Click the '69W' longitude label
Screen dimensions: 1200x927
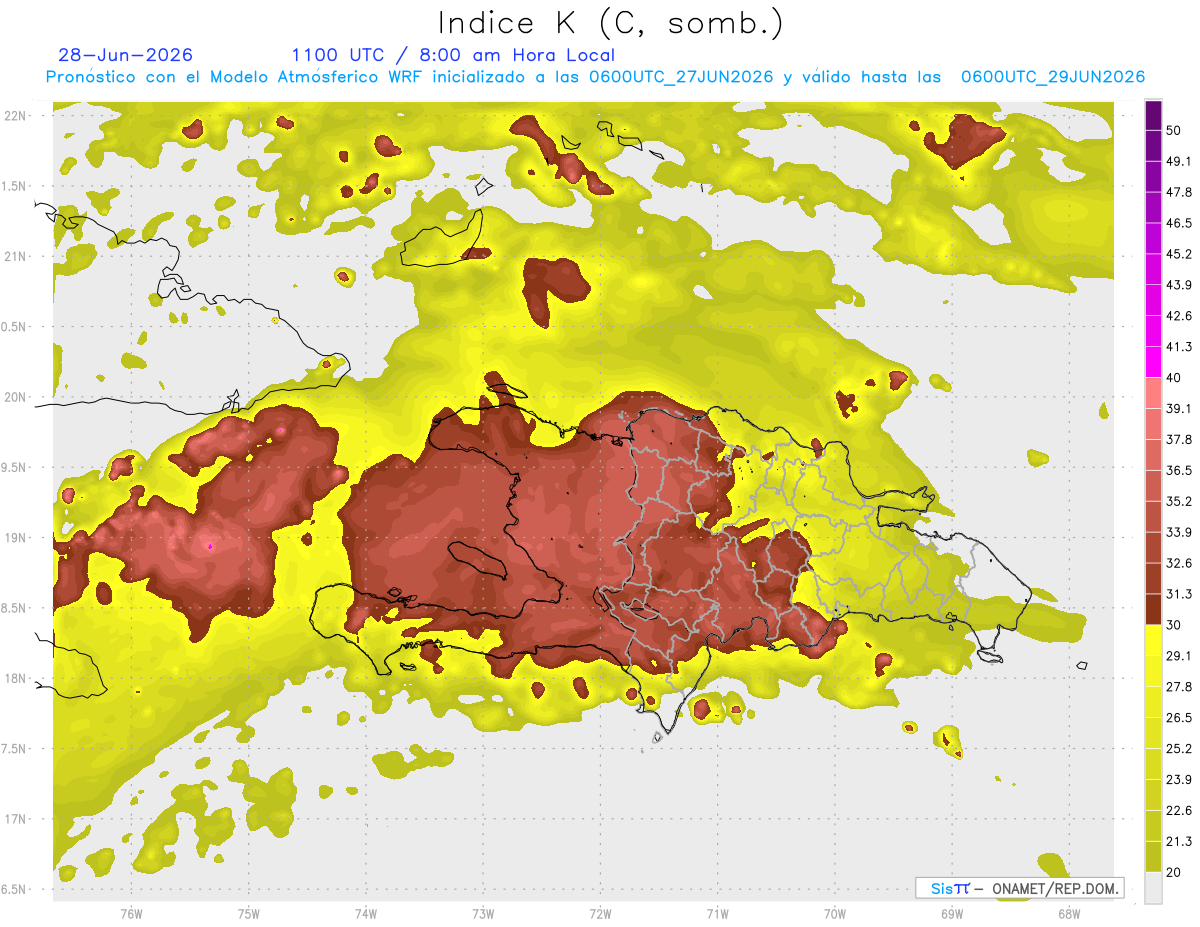951,913
